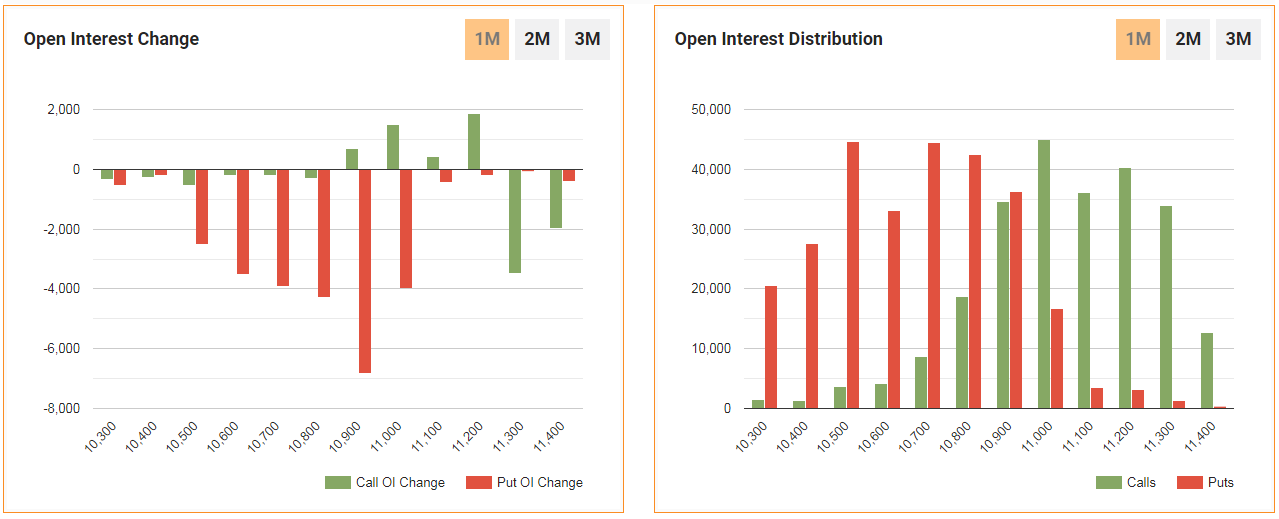Select 1M in Open Interest Change panel
This screenshot has height=519, width=1279.
coord(487,40)
